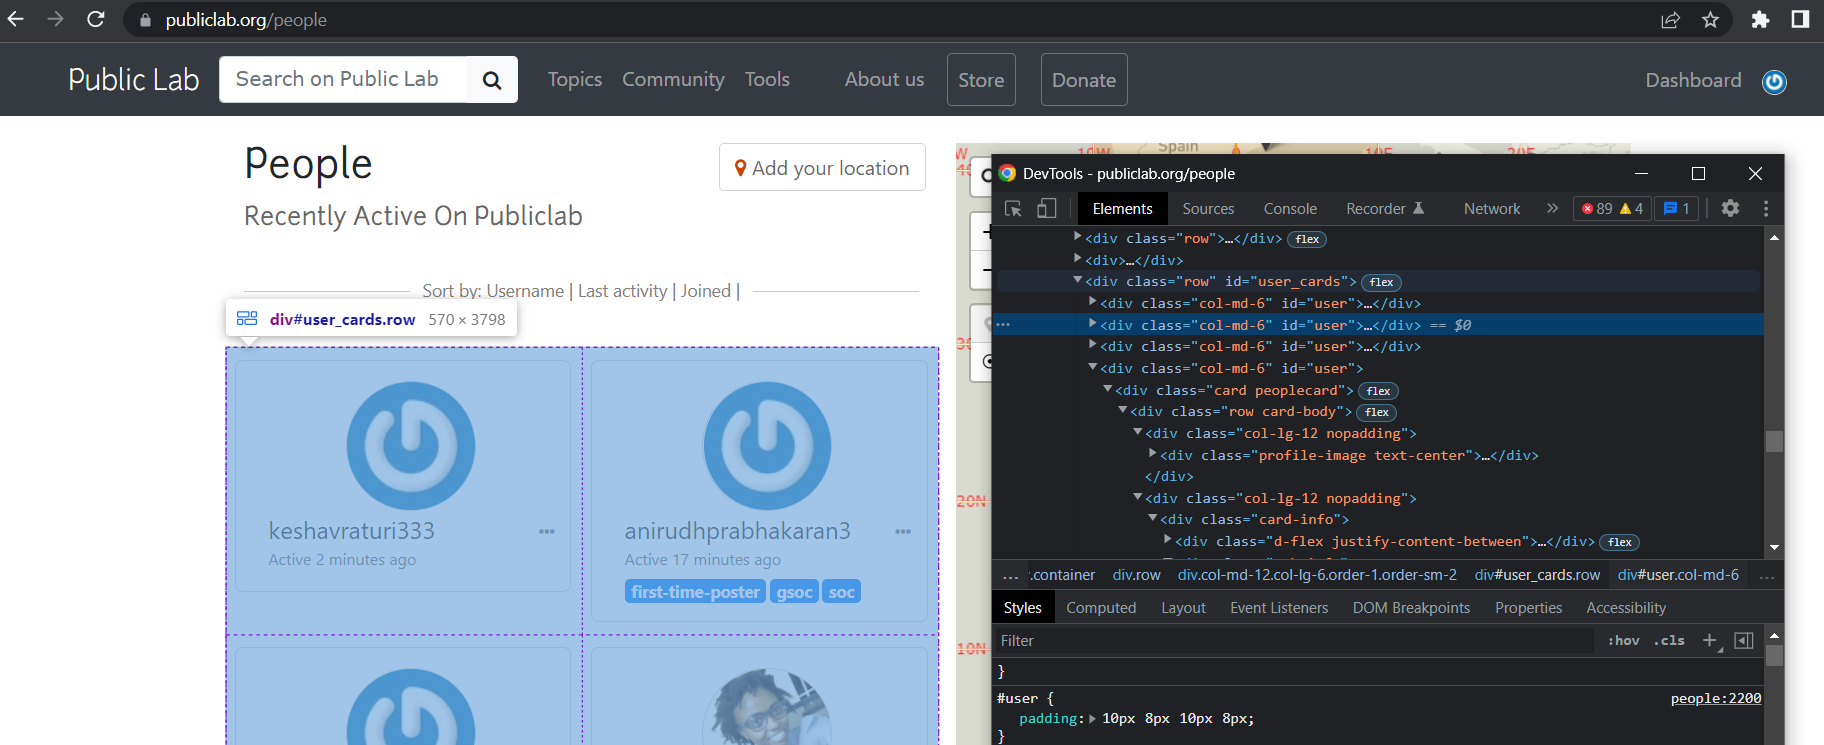The width and height of the screenshot is (1824, 745).
Task: Sort people by Joined
Action: point(706,291)
